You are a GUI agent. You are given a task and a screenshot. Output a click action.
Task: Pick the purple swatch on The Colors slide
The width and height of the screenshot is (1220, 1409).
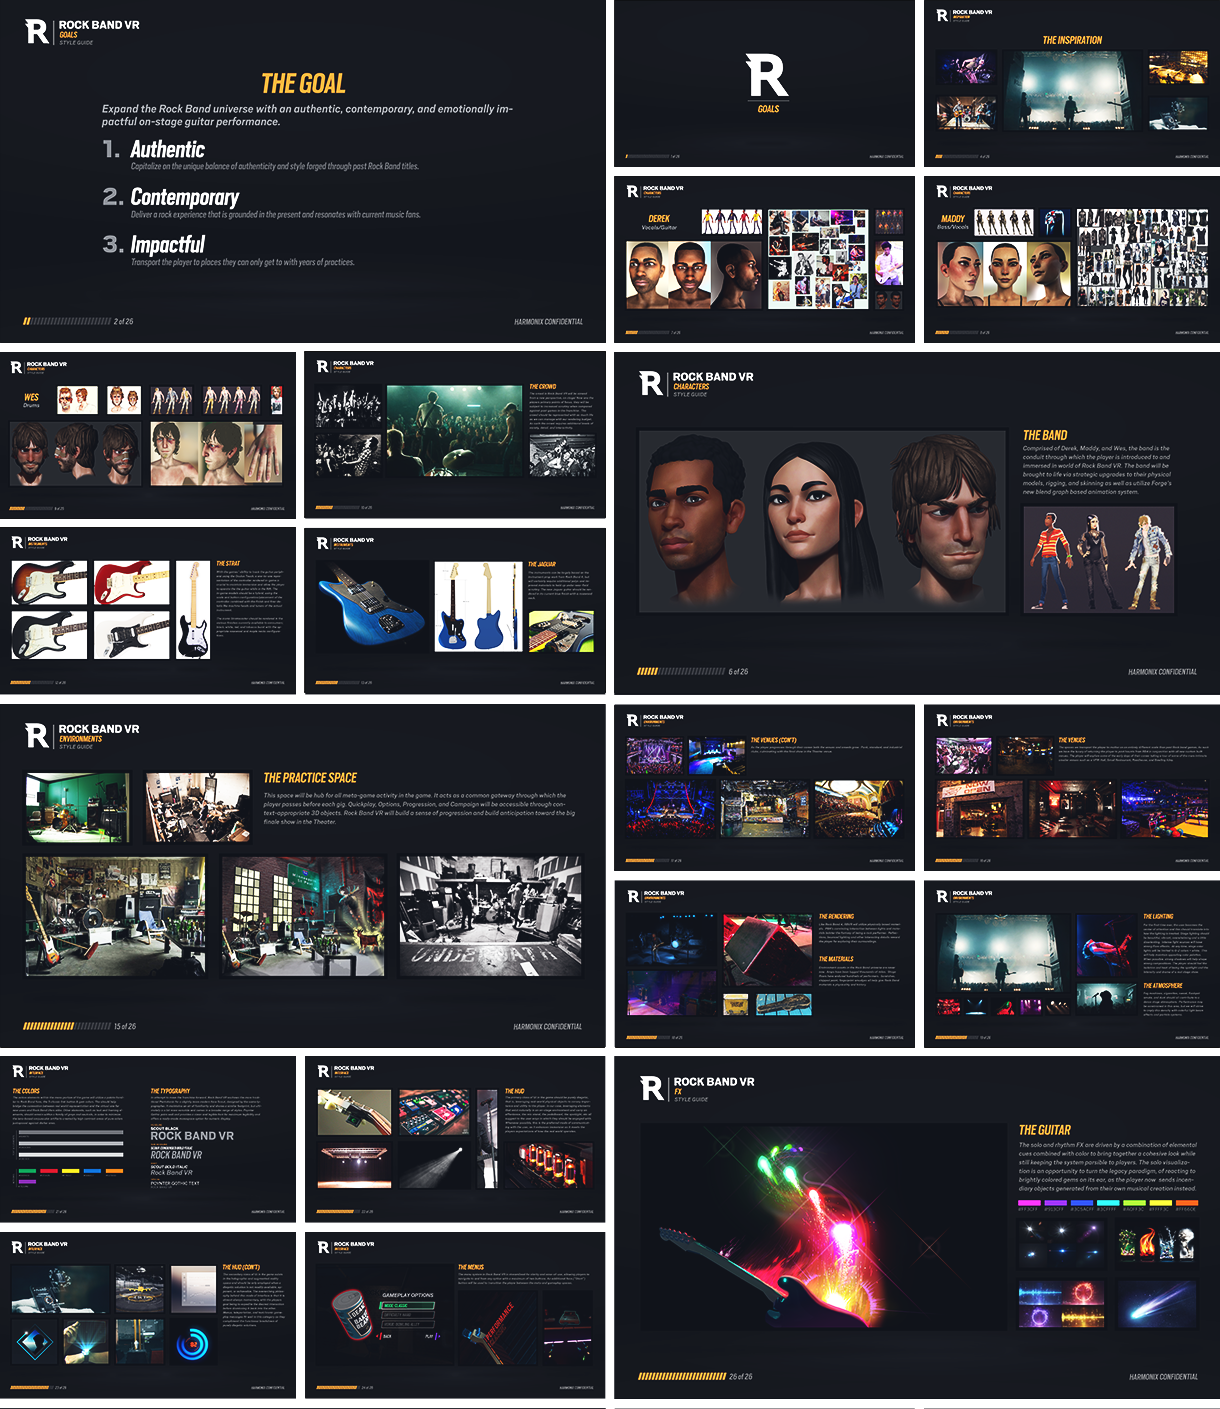[x=27, y=1182]
